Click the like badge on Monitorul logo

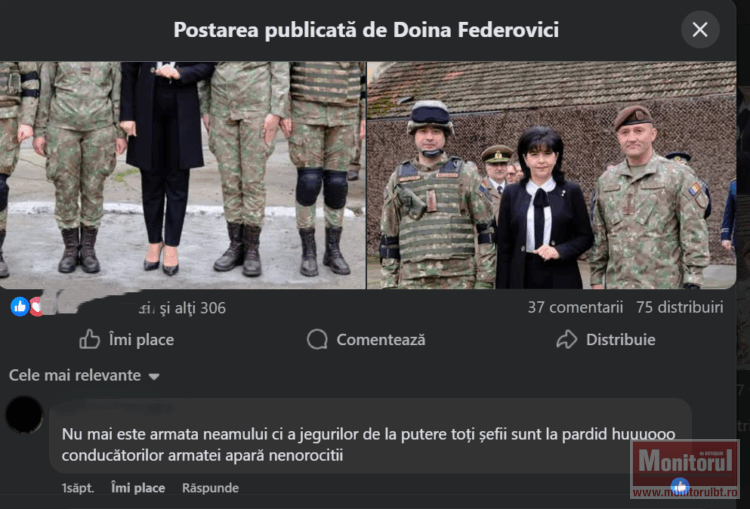[680, 487]
